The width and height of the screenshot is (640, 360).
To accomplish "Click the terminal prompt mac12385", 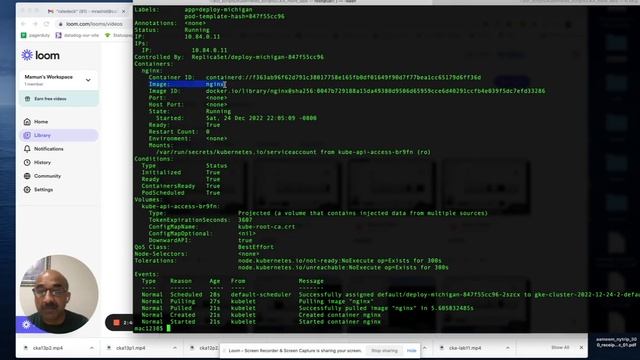I will (149, 328).
